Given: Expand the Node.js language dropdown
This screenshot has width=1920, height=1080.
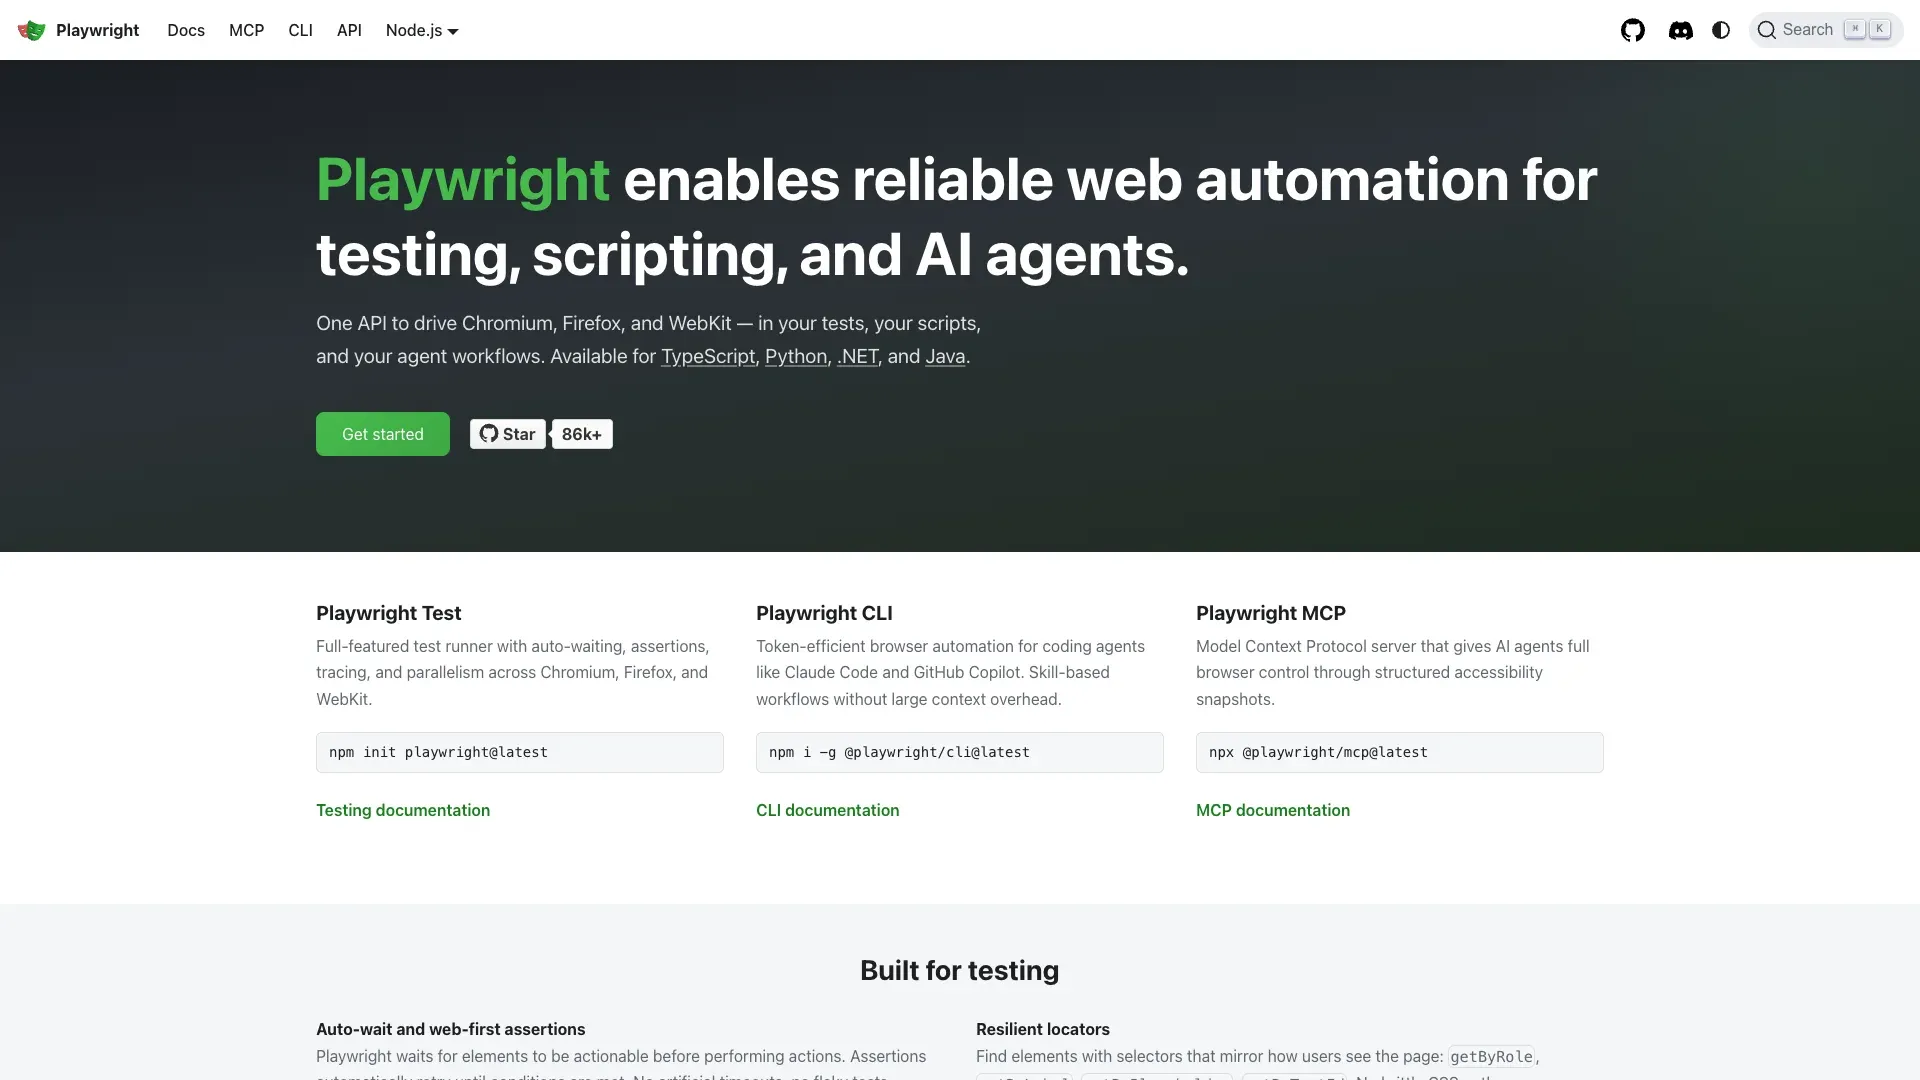Looking at the screenshot, I should 421,30.
